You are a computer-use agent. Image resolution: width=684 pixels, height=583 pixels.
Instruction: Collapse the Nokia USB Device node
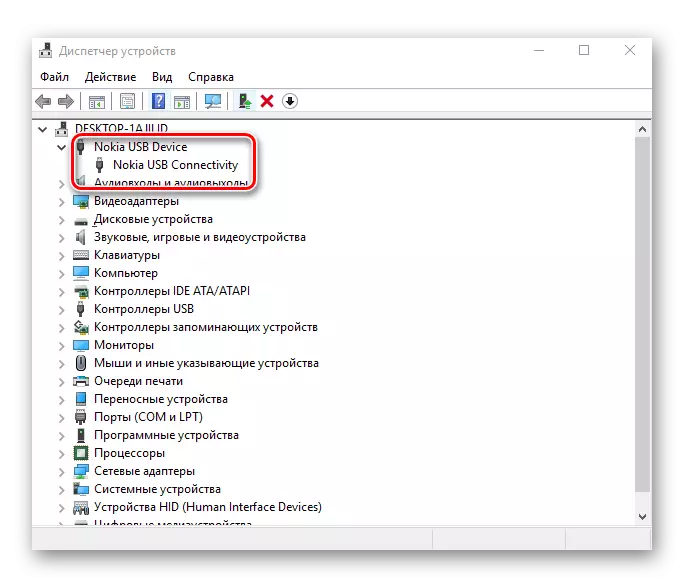(x=62, y=147)
